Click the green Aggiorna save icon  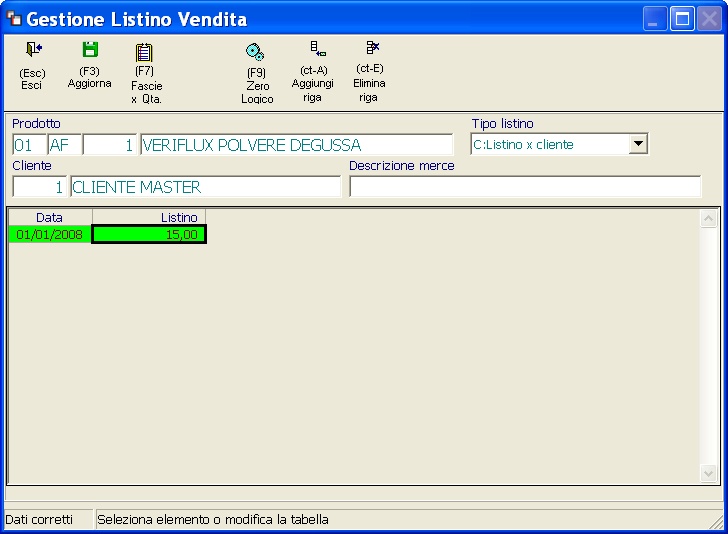(x=90, y=49)
